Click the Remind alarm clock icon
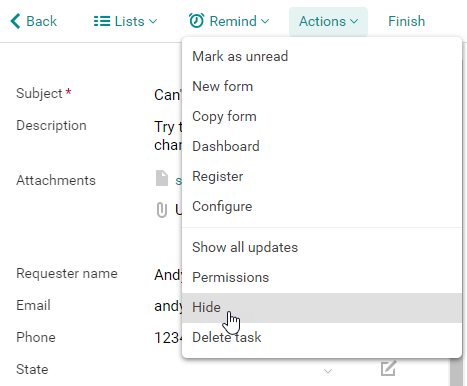The height and width of the screenshot is (386, 467). pos(196,21)
